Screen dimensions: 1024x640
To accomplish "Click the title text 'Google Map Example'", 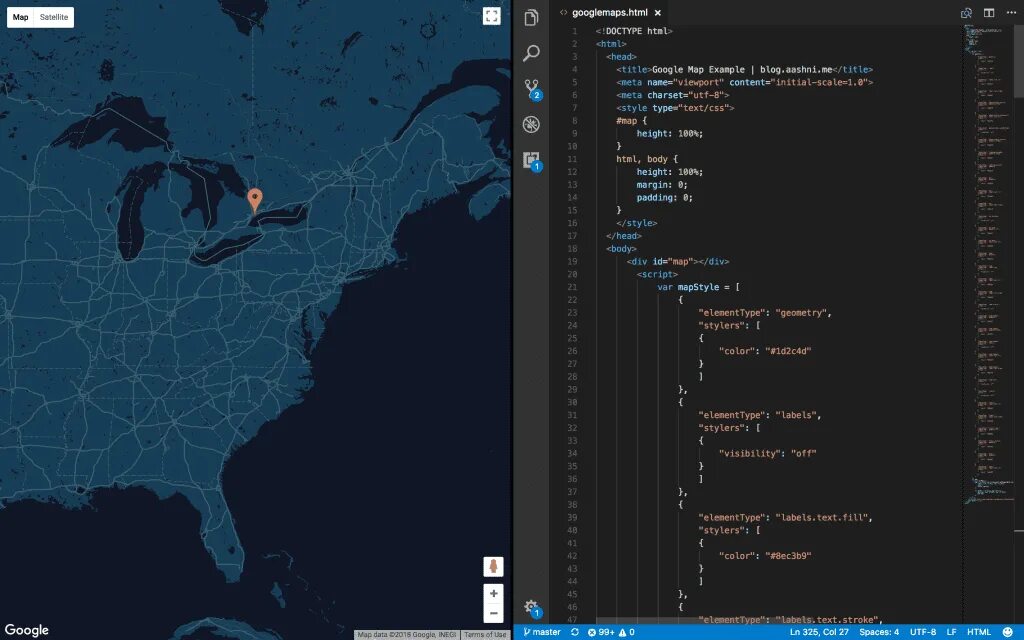I will [x=698, y=69].
